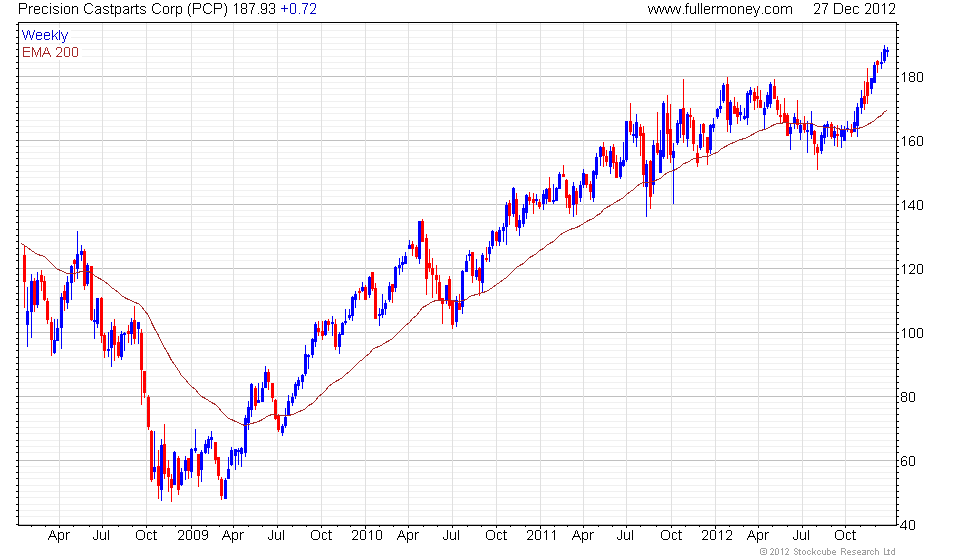Click the 180 price axis label
The width and height of the screenshot is (980, 560).
click(x=911, y=78)
